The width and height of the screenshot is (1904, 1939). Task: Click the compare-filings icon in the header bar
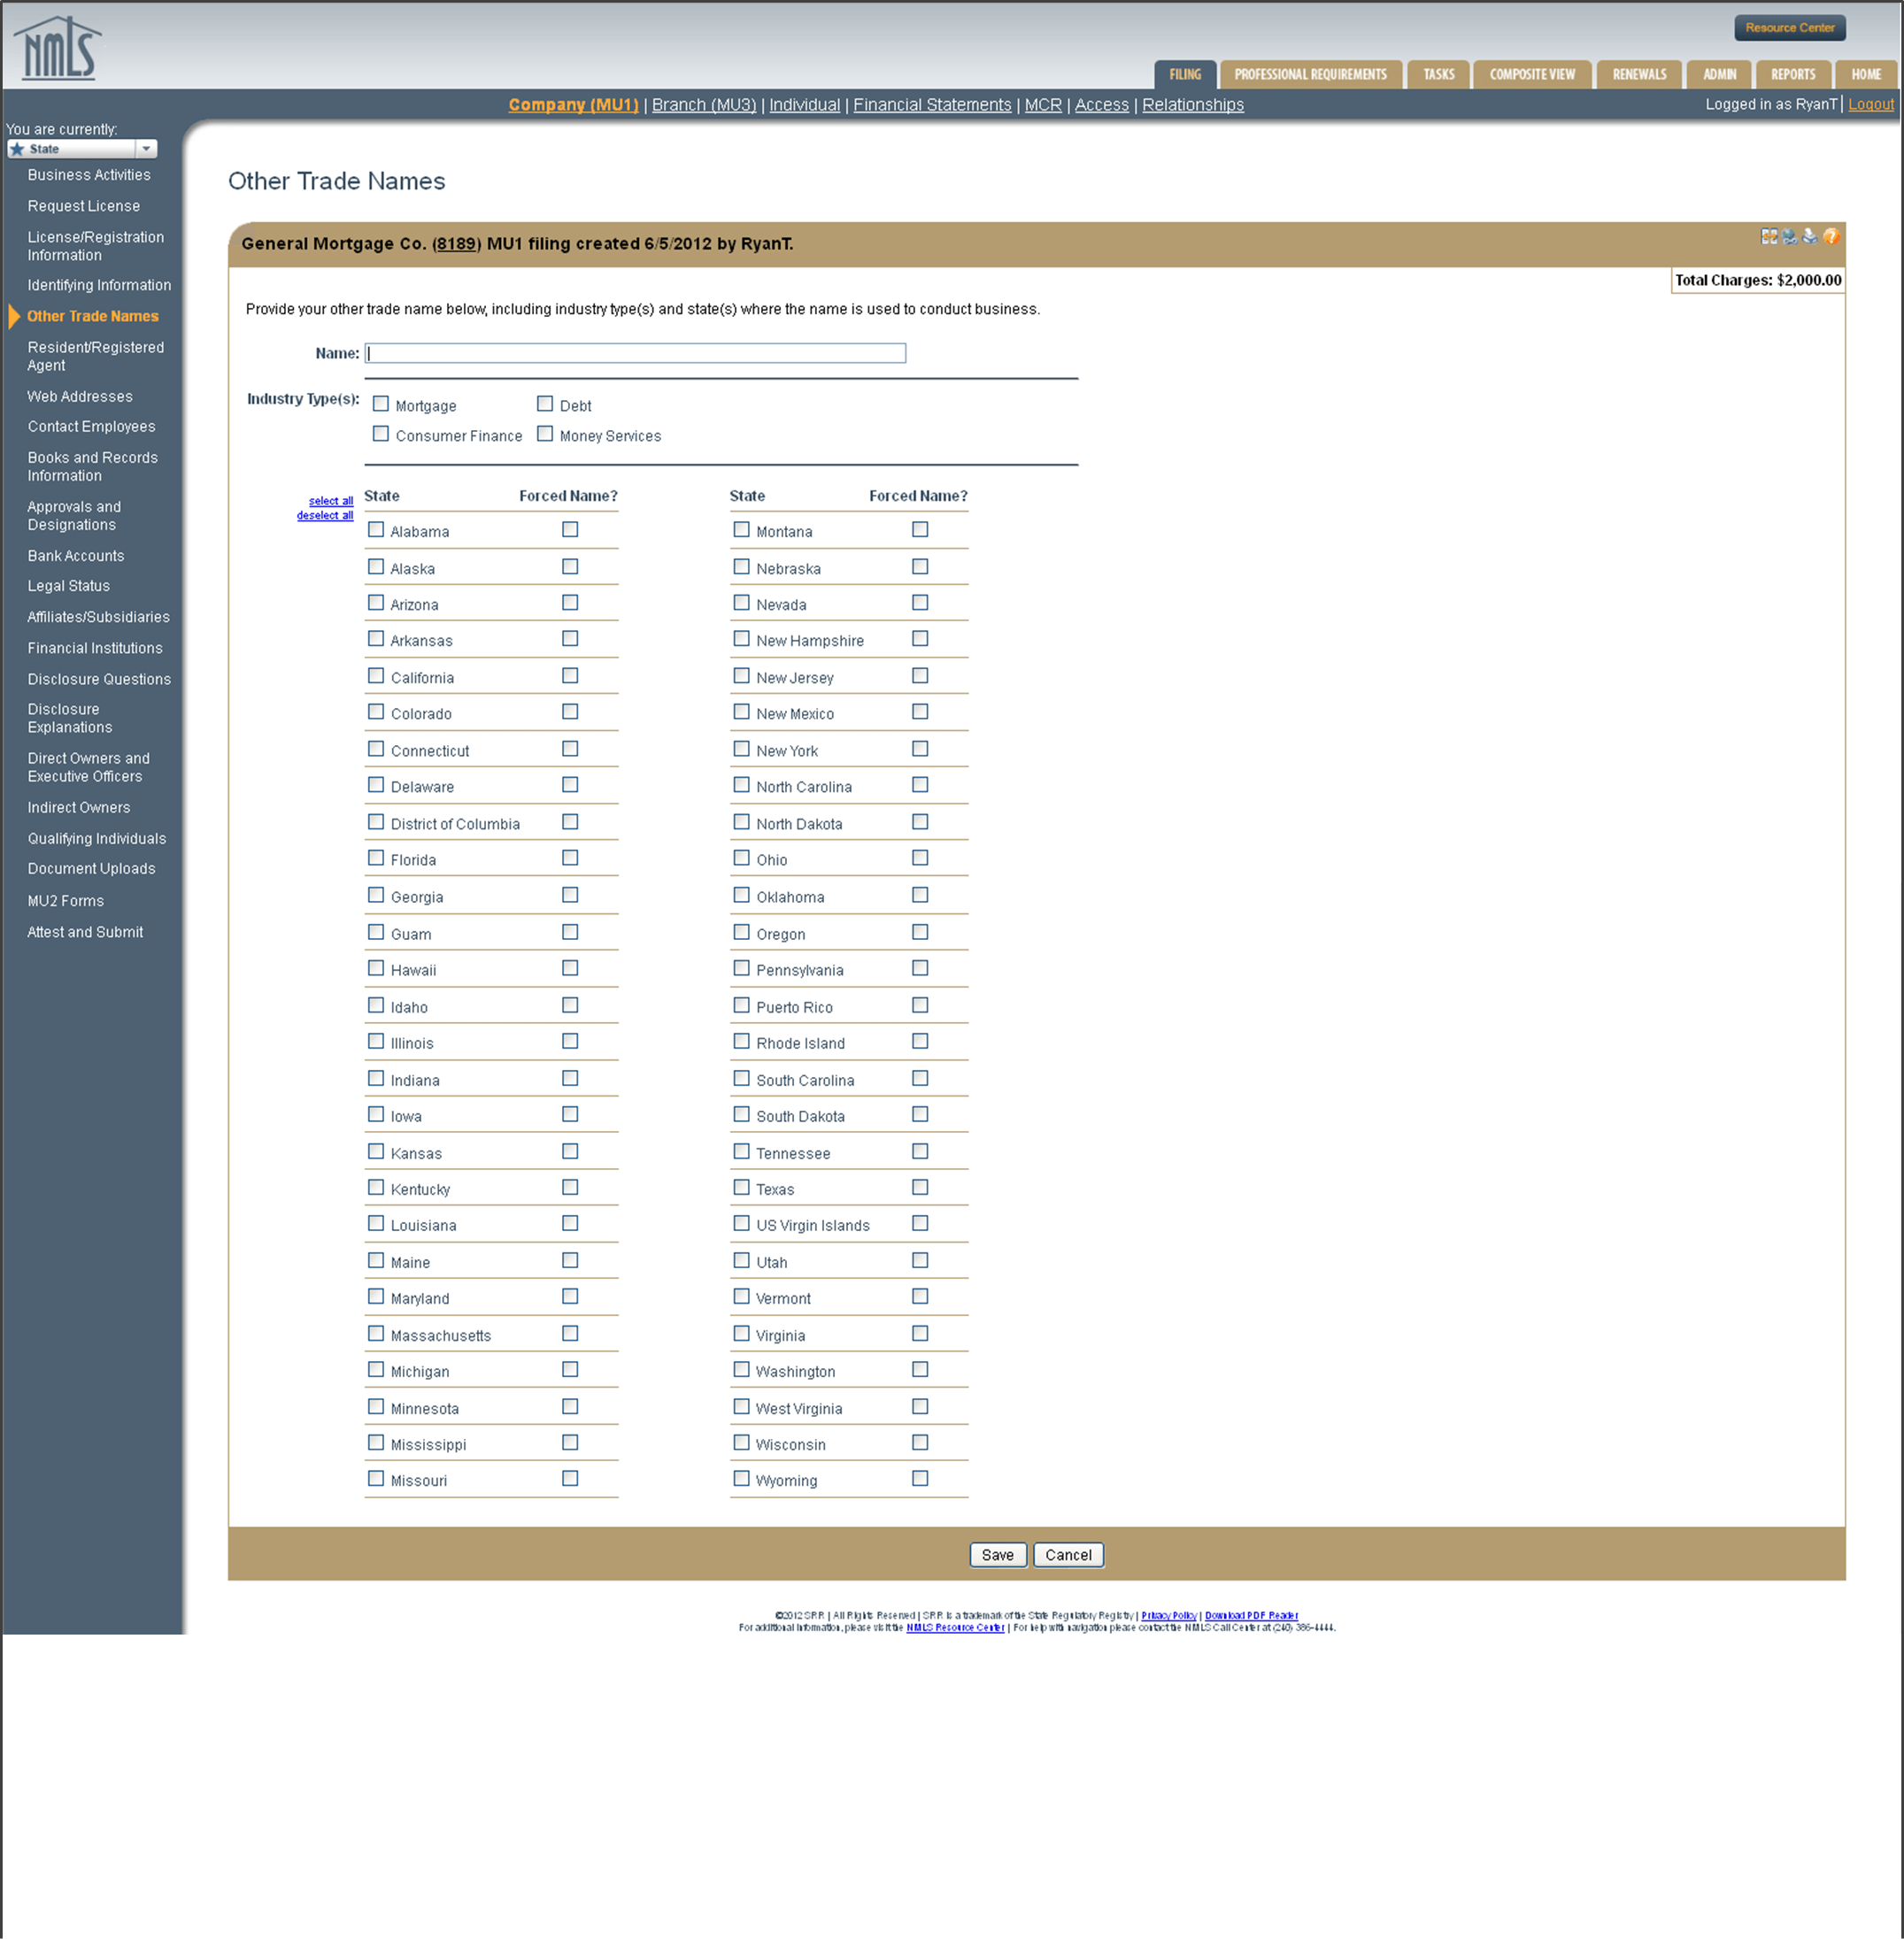(x=1769, y=238)
